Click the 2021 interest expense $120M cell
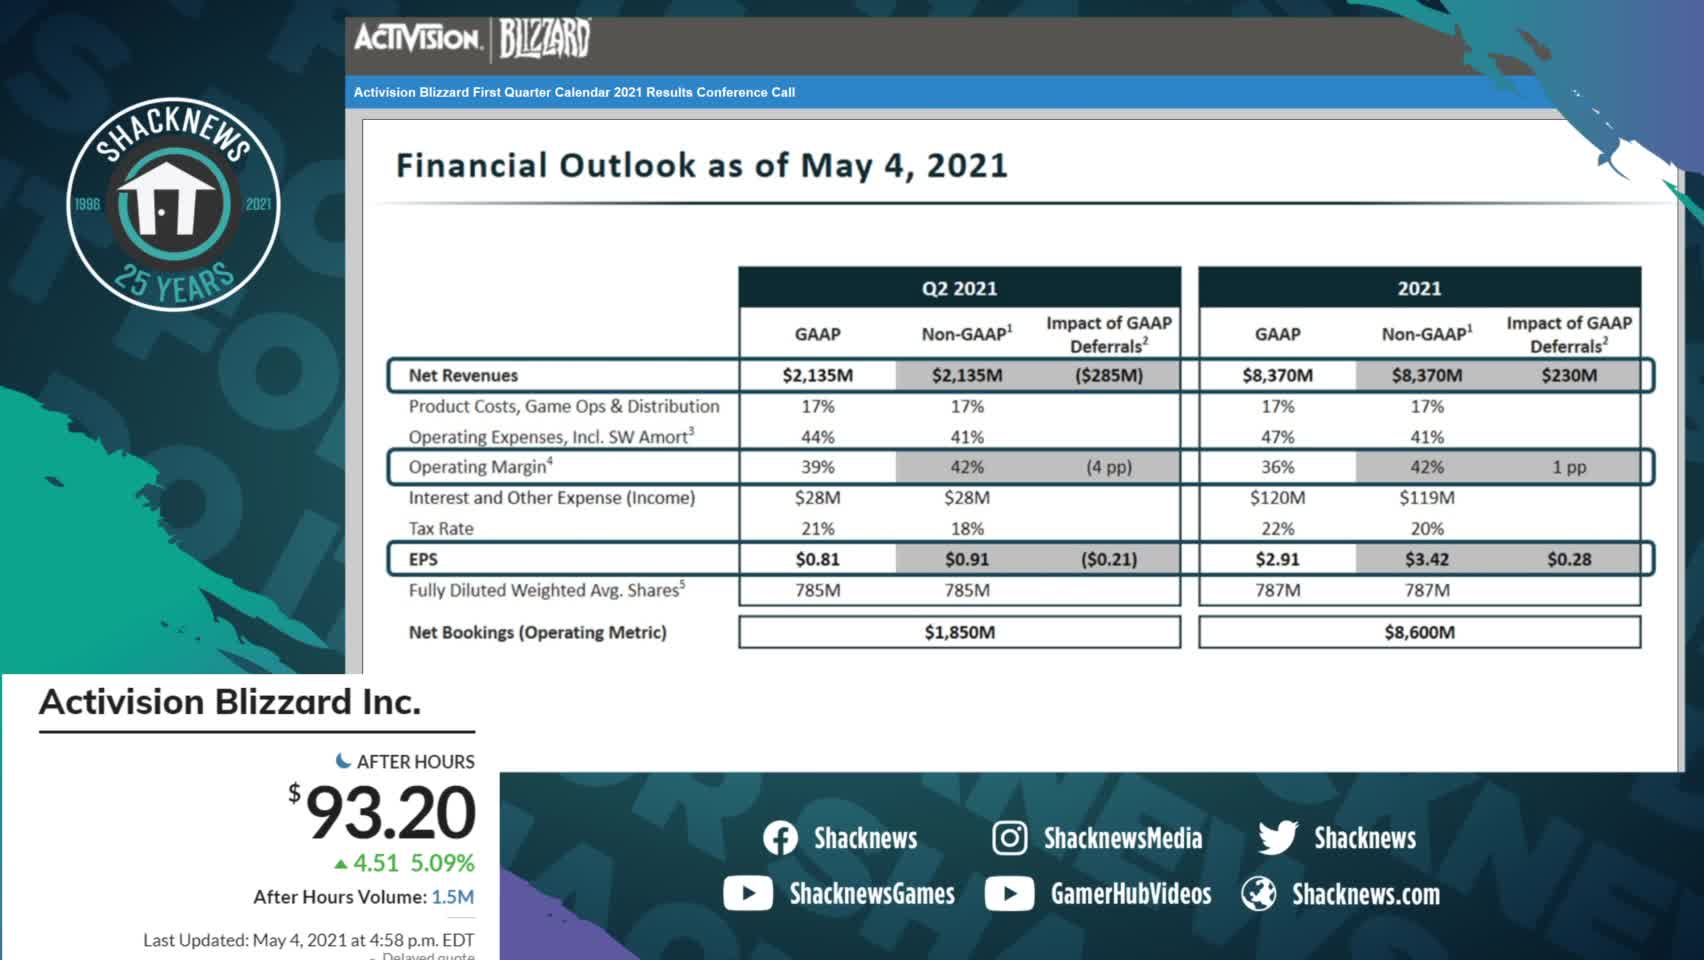This screenshot has height=960, width=1704. pos(1277,497)
